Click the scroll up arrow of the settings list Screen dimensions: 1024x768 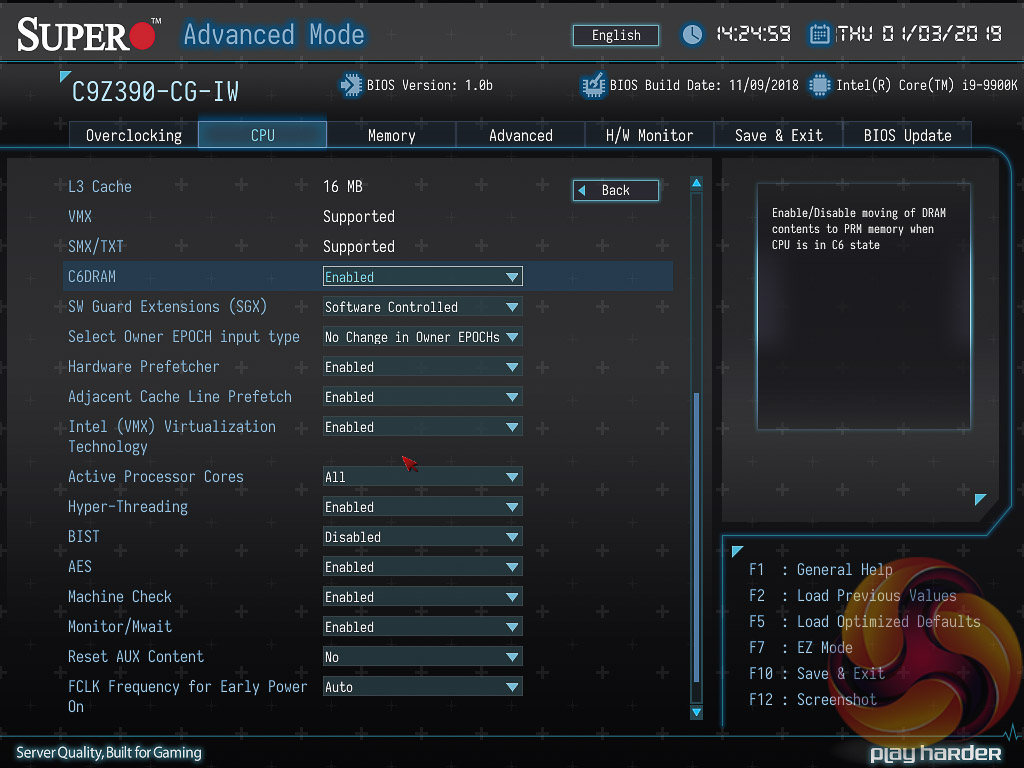[x=696, y=183]
